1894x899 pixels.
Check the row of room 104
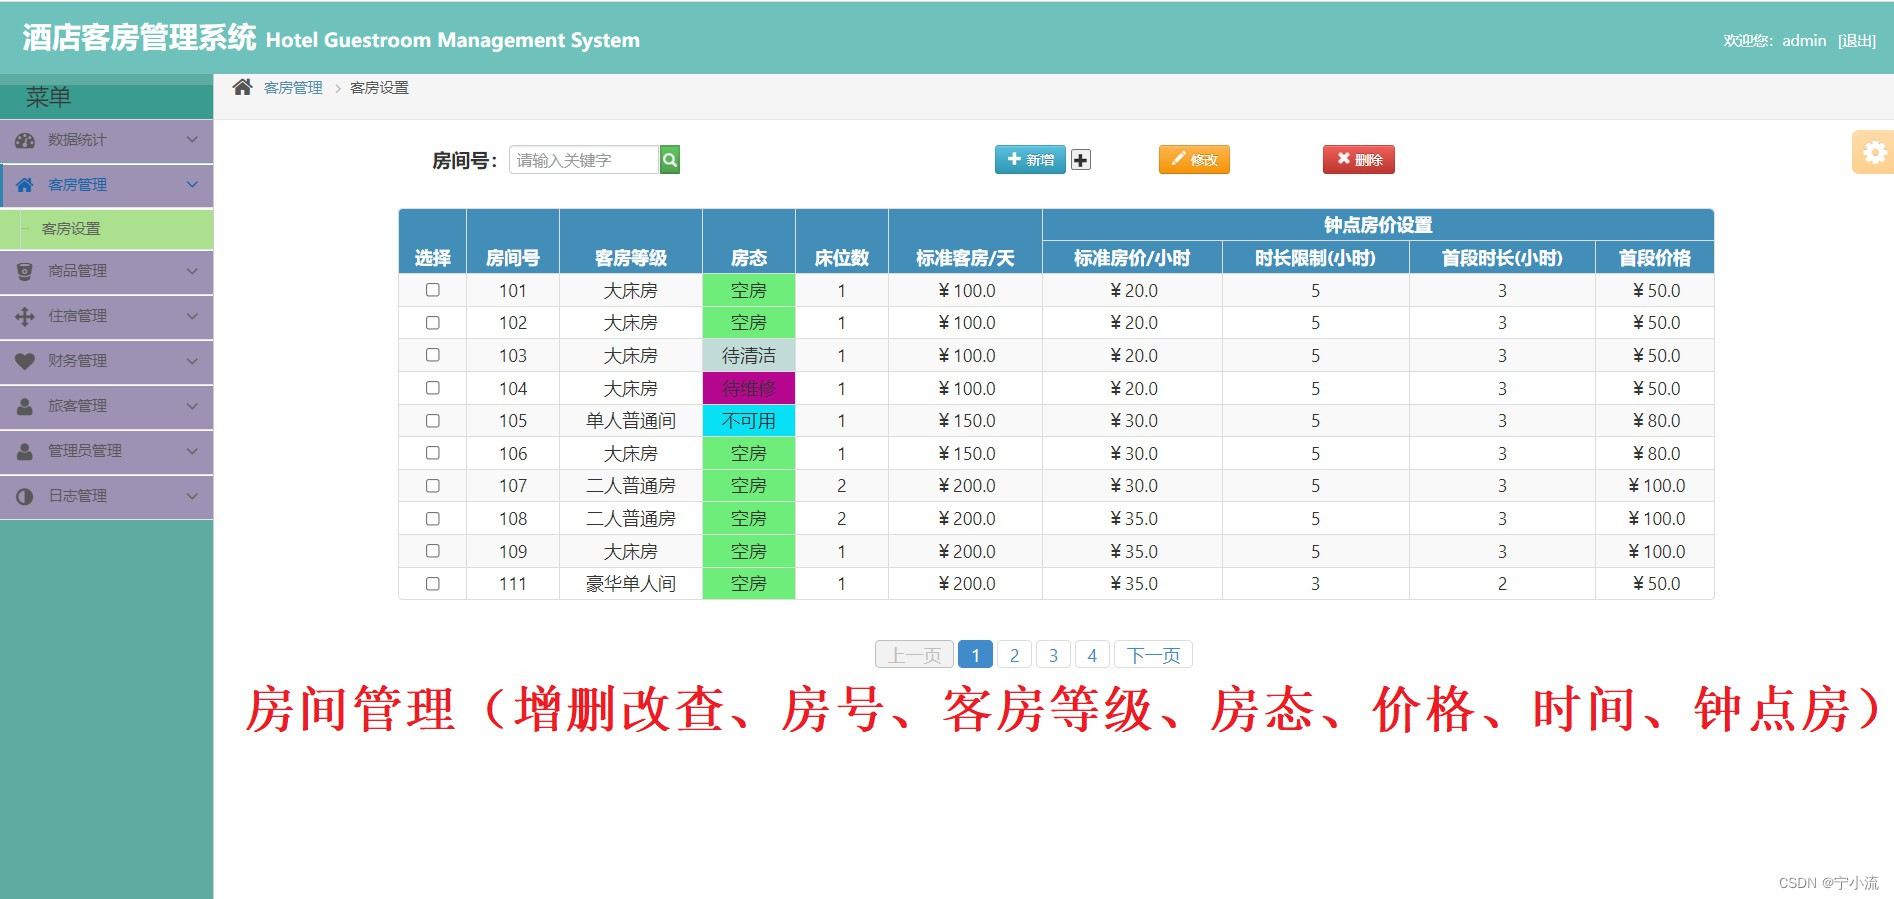pyautogui.click(x=433, y=388)
